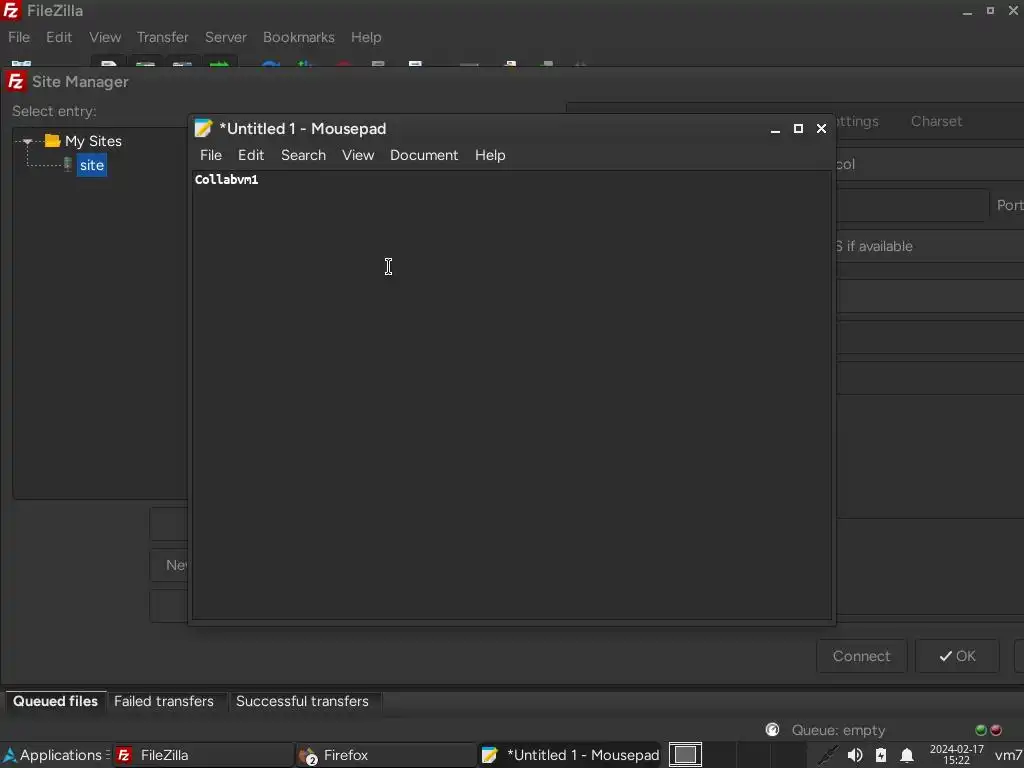Click the red activity LED in status bar

[x=996, y=730]
